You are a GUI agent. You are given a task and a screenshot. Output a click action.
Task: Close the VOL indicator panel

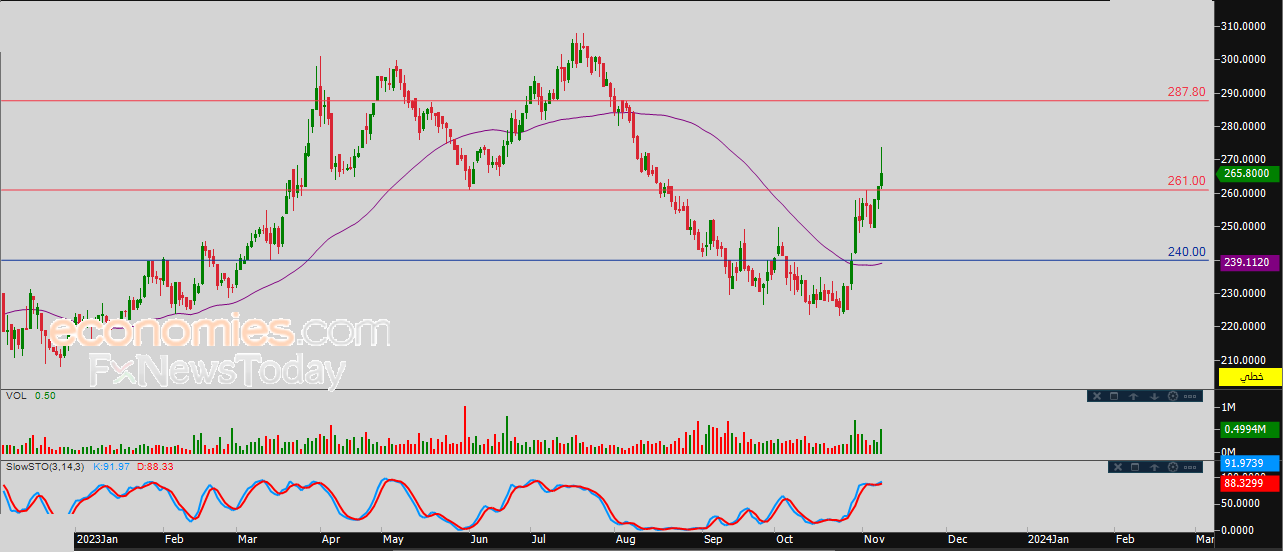[x=1096, y=396]
